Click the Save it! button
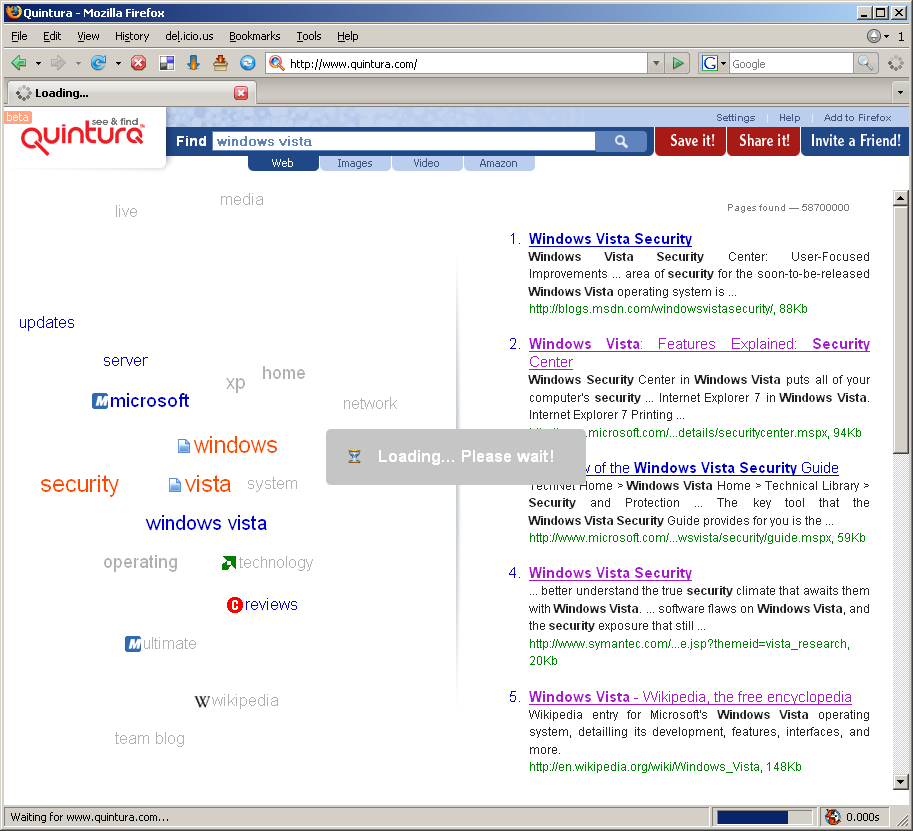This screenshot has width=913, height=831. [x=692, y=142]
